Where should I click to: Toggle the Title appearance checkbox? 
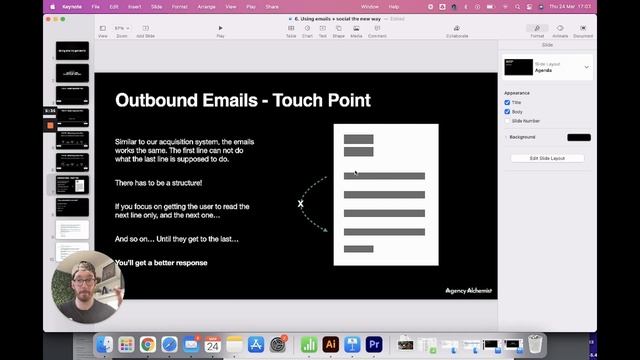click(507, 102)
